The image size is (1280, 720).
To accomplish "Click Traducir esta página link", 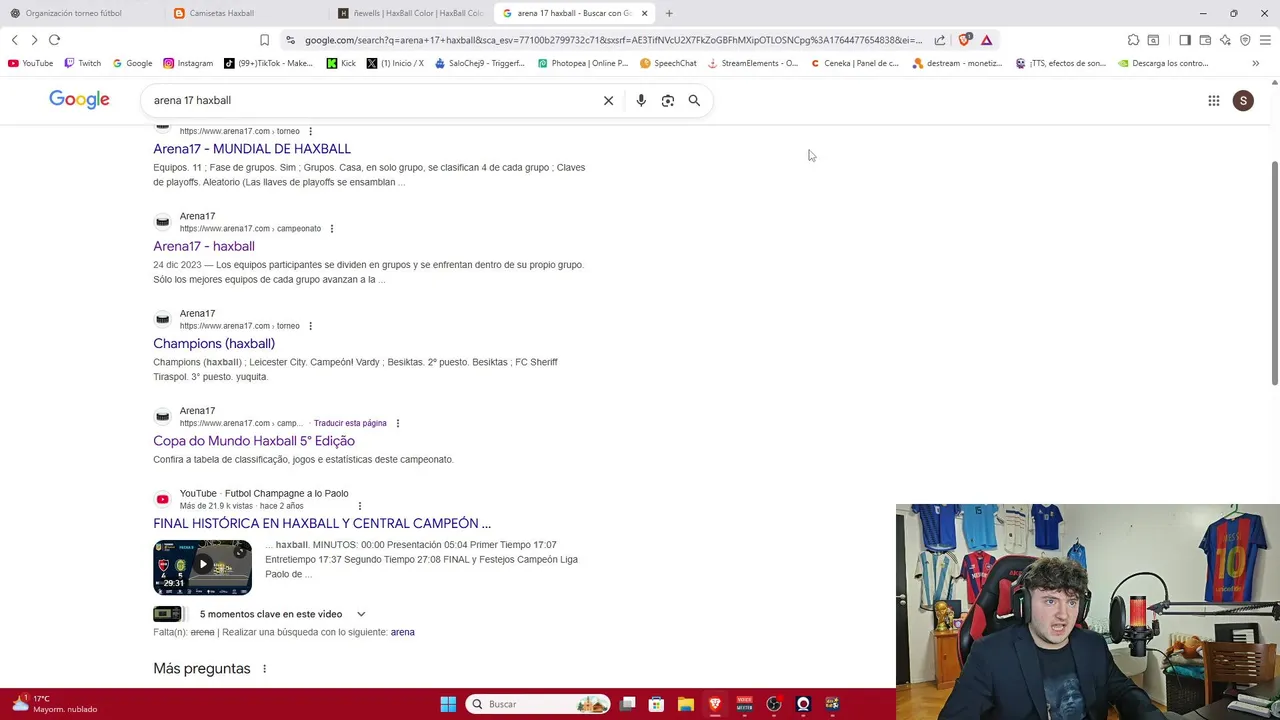I will (x=350, y=423).
